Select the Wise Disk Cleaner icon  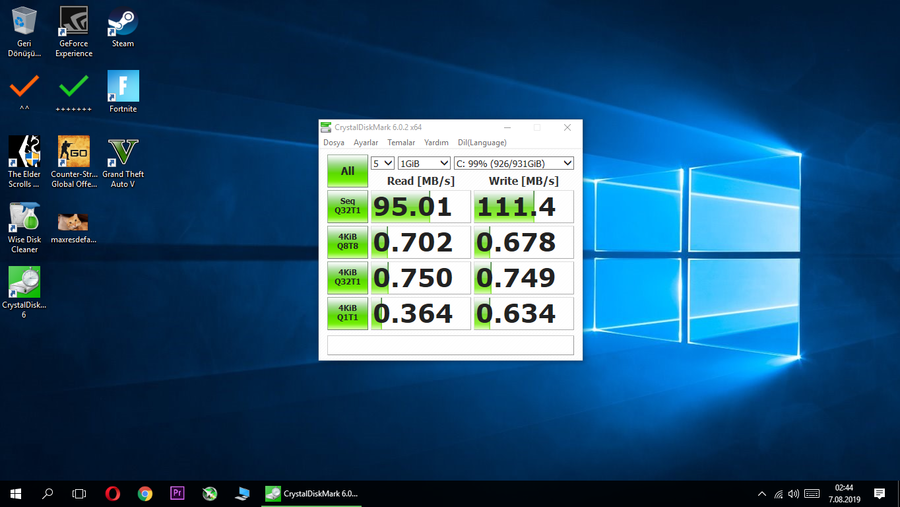[x=24, y=218]
